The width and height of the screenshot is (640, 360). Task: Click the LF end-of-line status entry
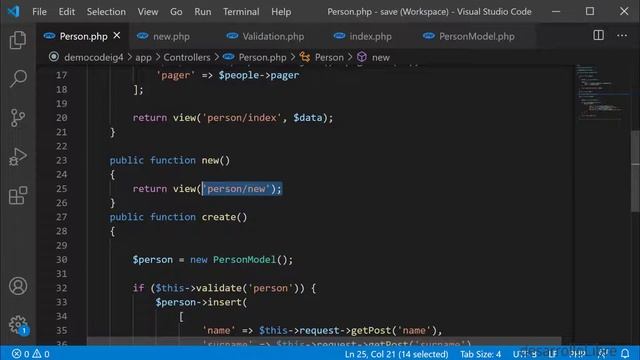pos(552,354)
